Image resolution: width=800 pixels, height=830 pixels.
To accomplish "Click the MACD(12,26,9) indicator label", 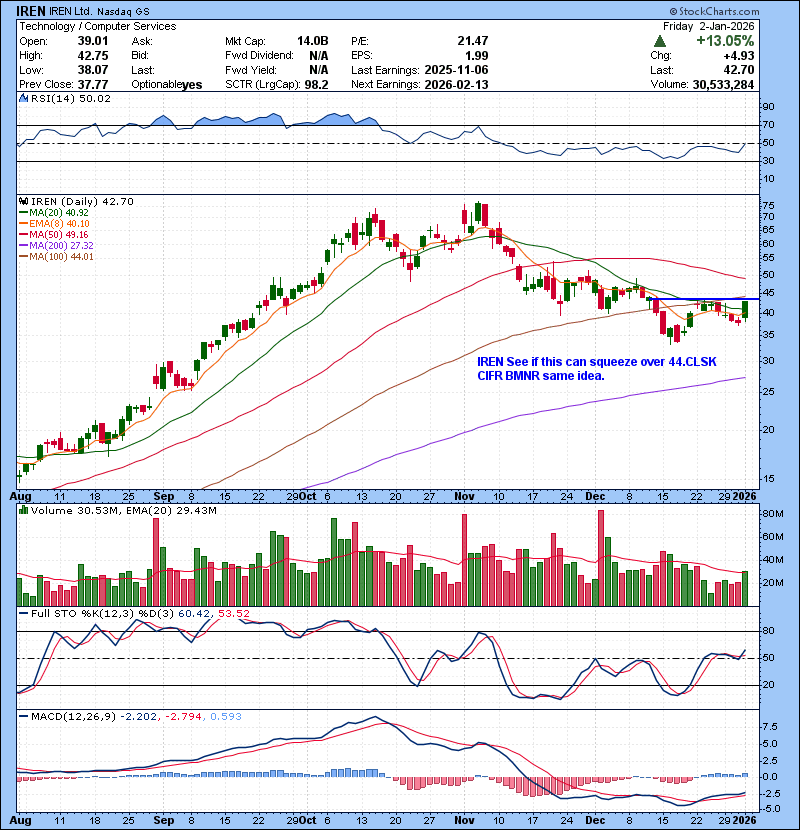I will pyautogui.click(x=73, y=717).
